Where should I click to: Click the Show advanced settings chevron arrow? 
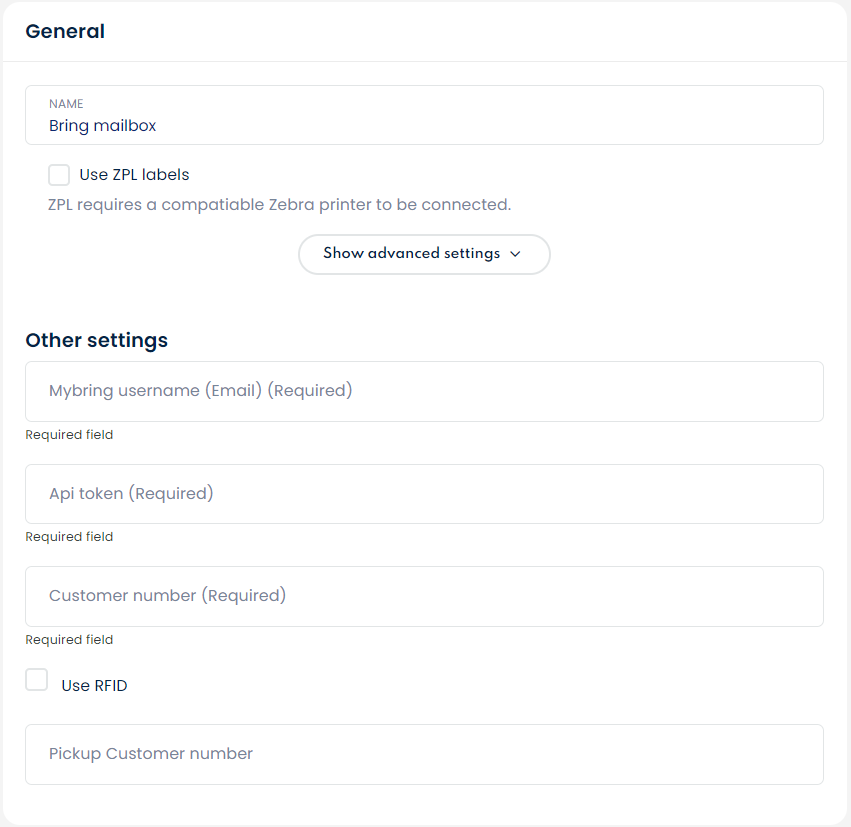[x=515, y=254]
